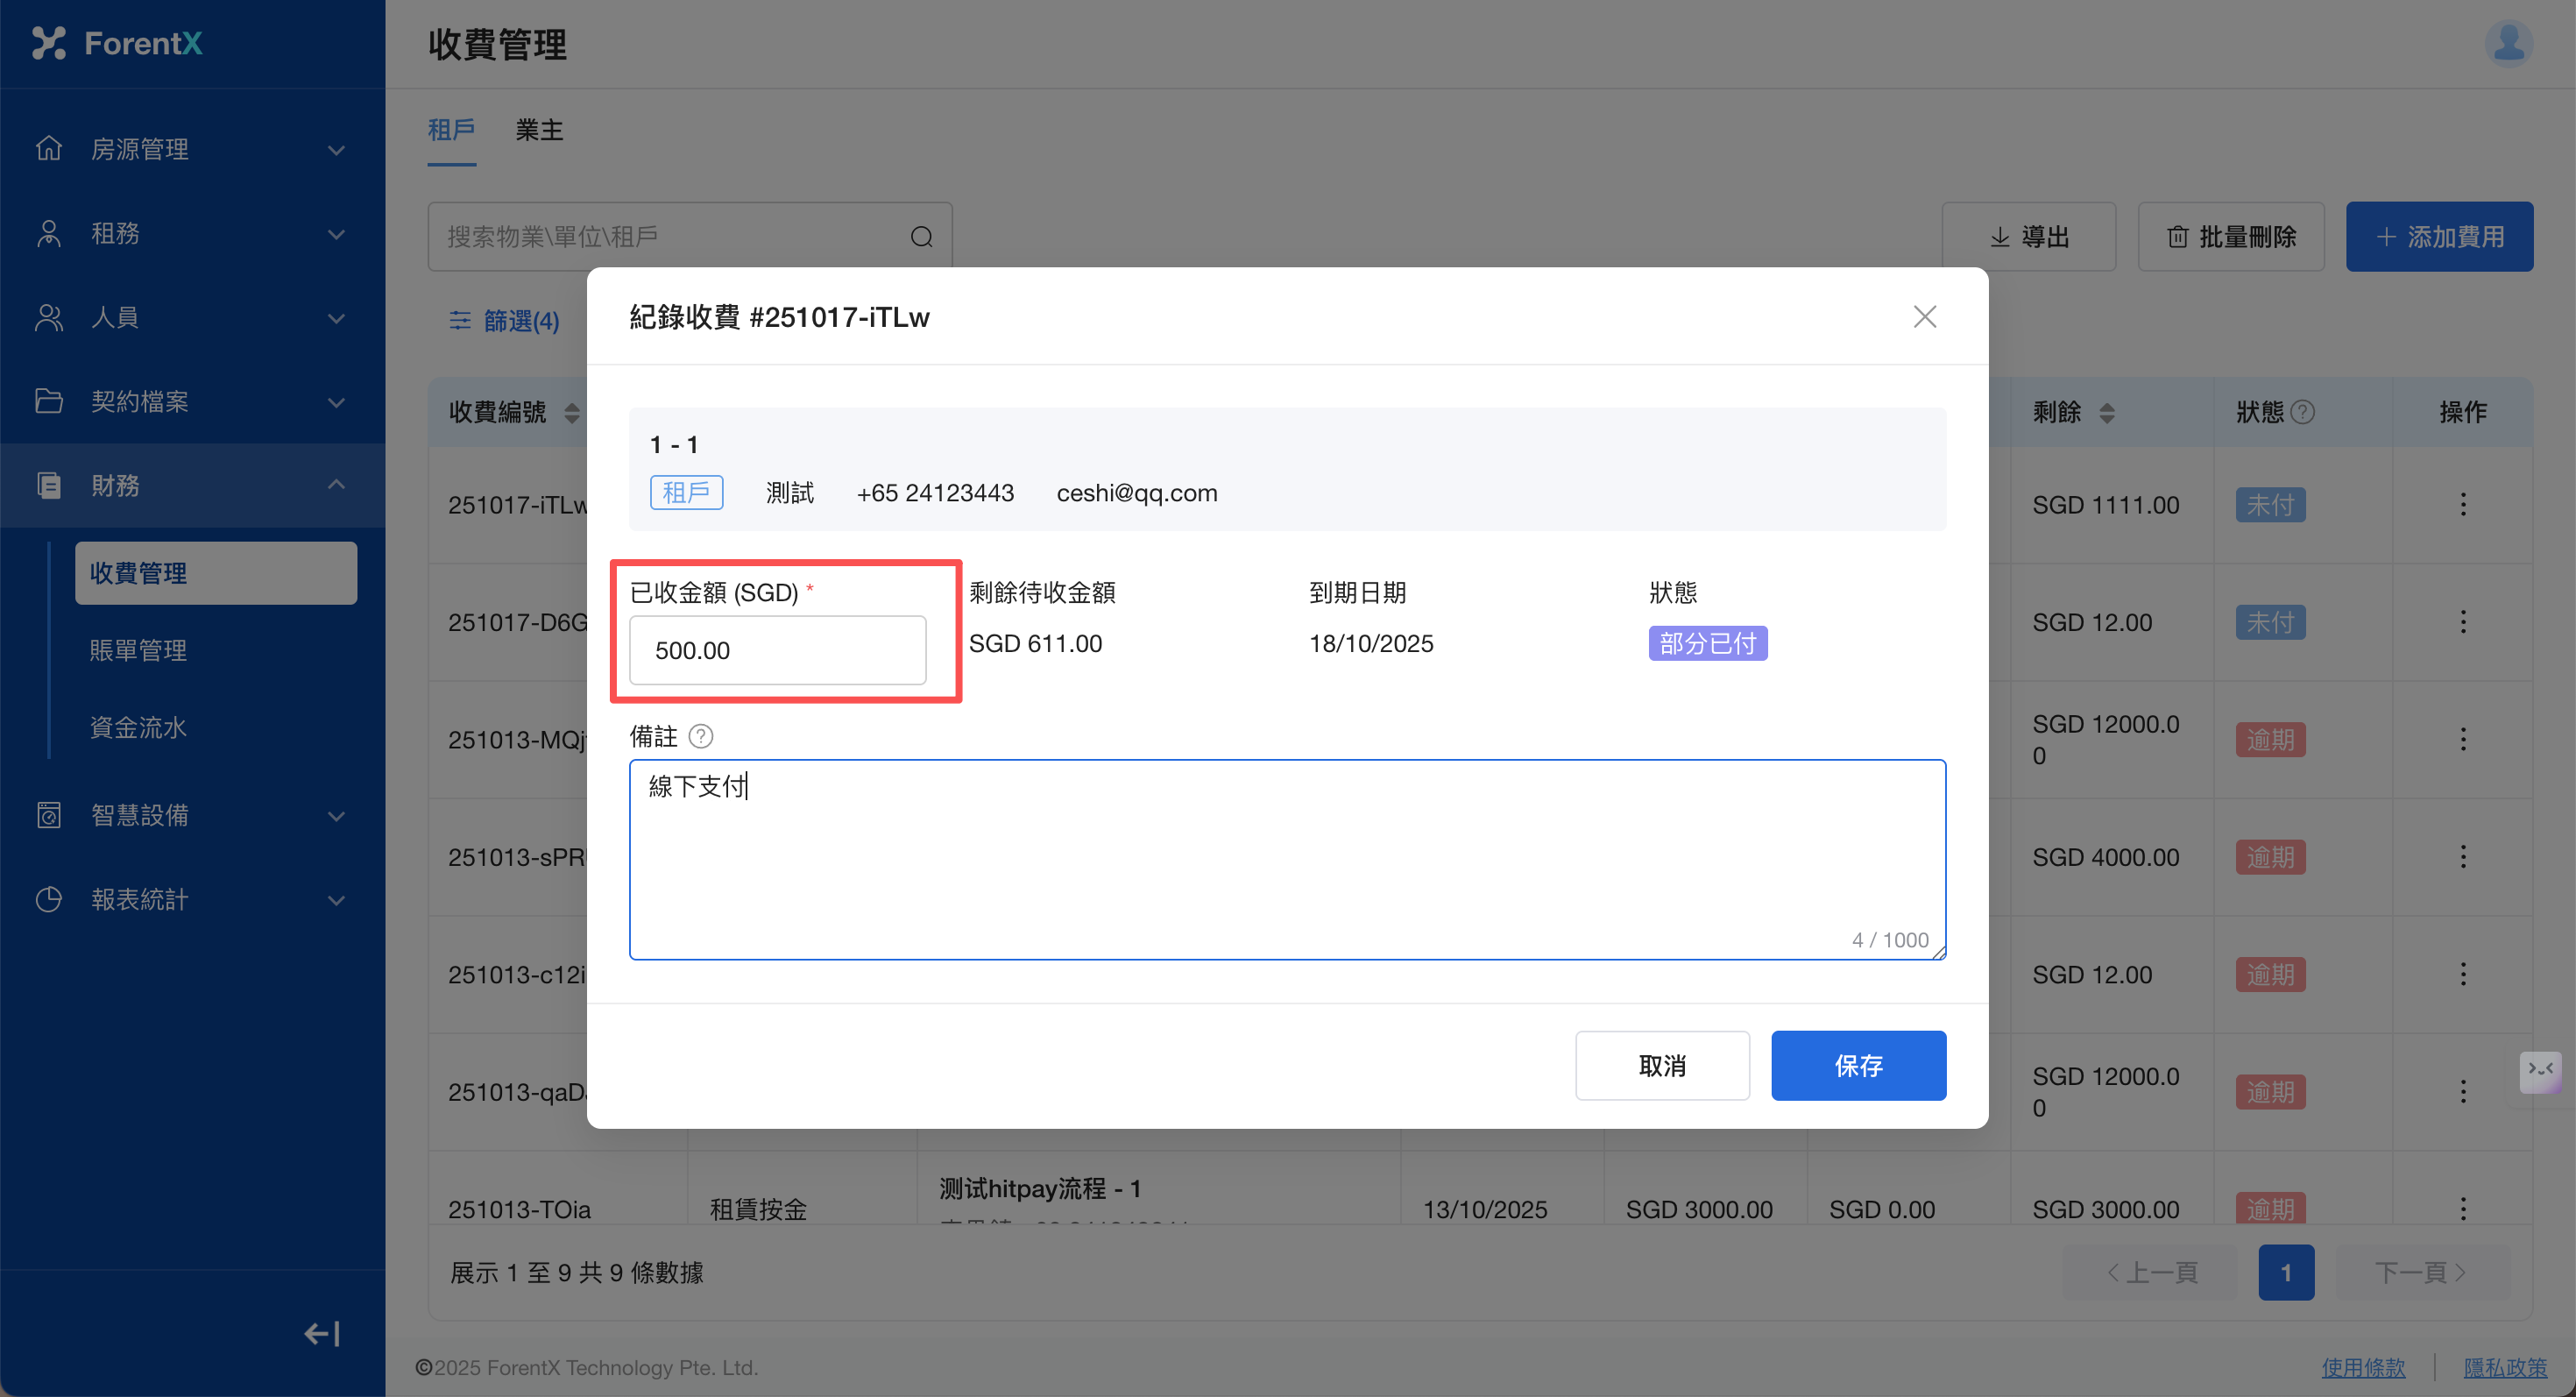Open the user avatar icon
The image size is (2576, 1397).
click(2508, 44)
